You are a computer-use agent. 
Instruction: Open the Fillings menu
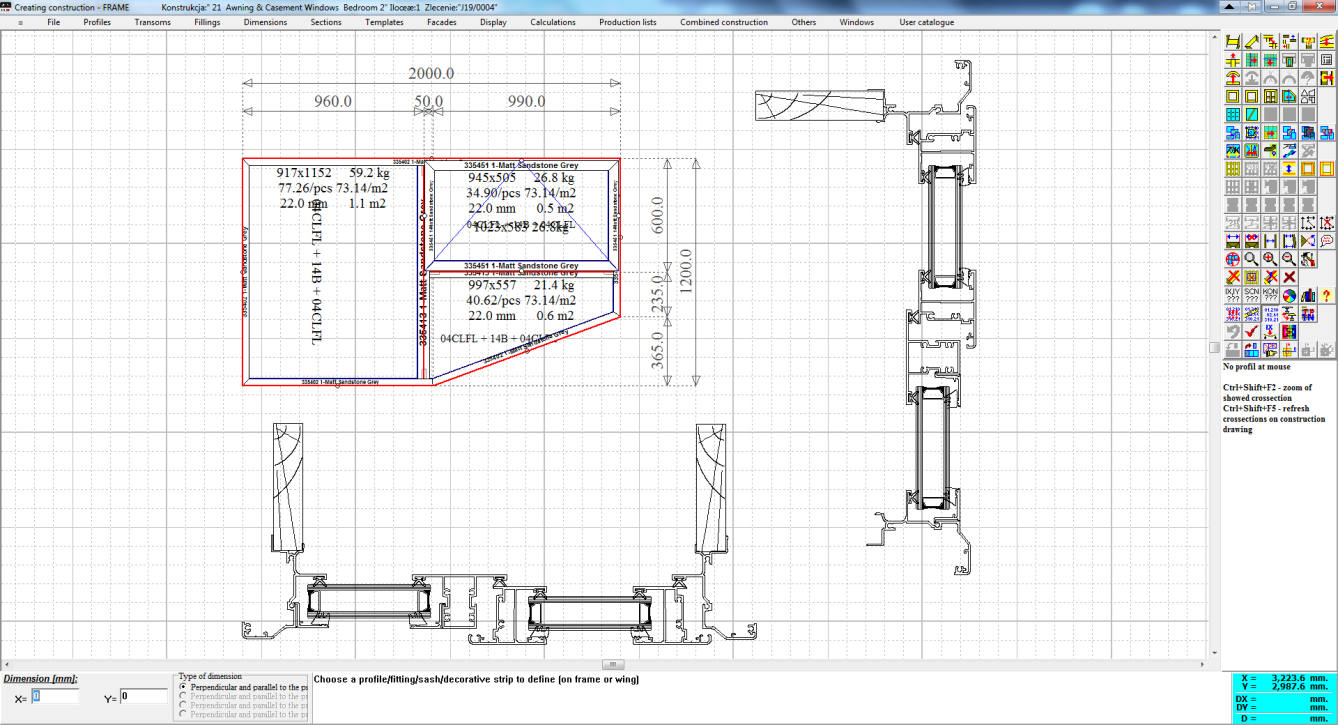207,22
